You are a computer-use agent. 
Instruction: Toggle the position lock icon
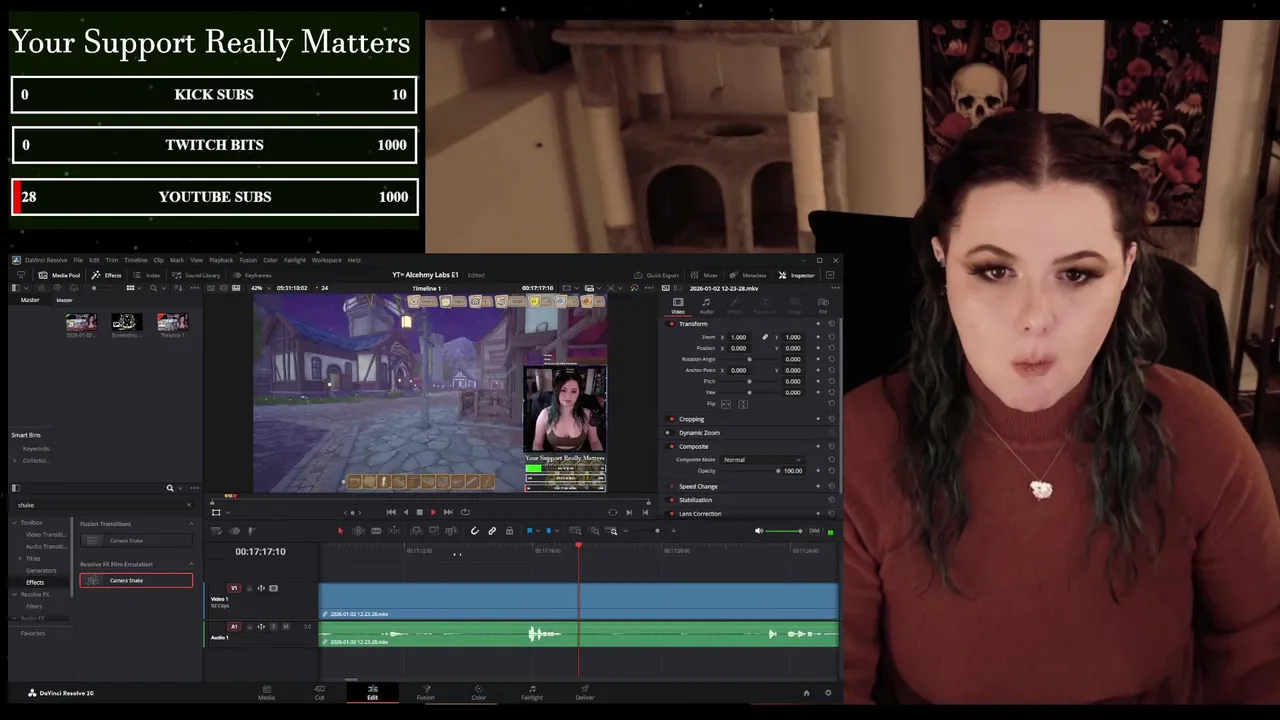(509, 531)
